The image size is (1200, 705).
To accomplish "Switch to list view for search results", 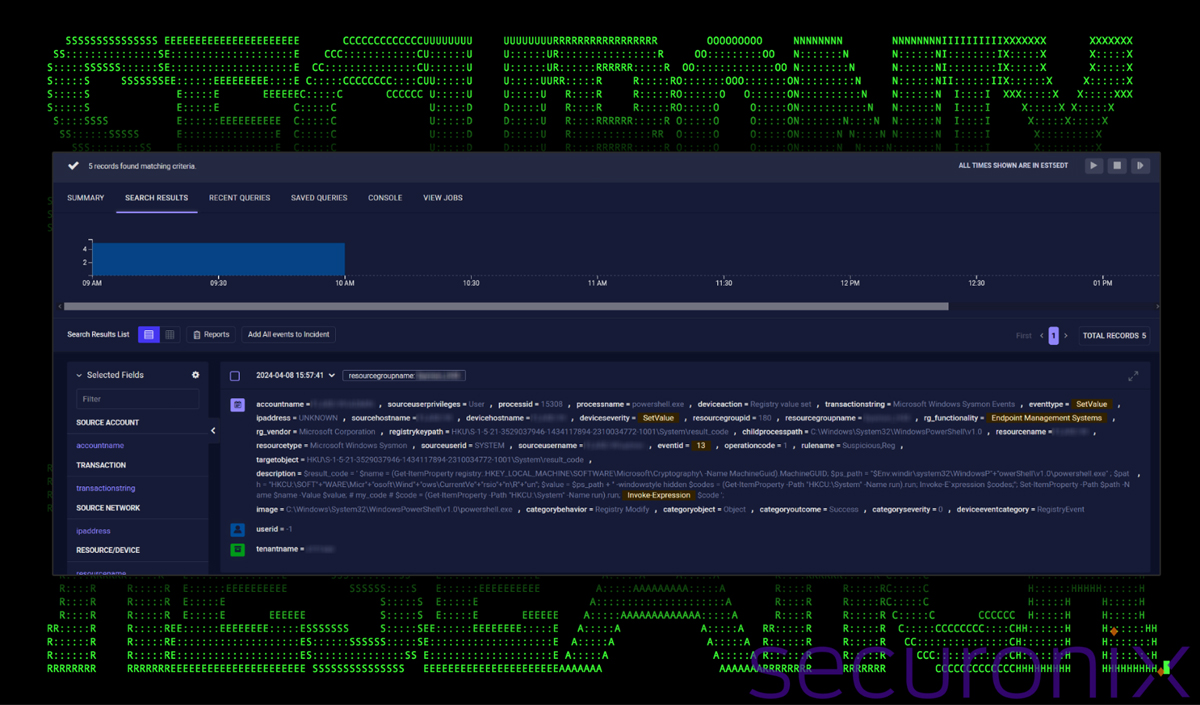I will pos(149,335).
